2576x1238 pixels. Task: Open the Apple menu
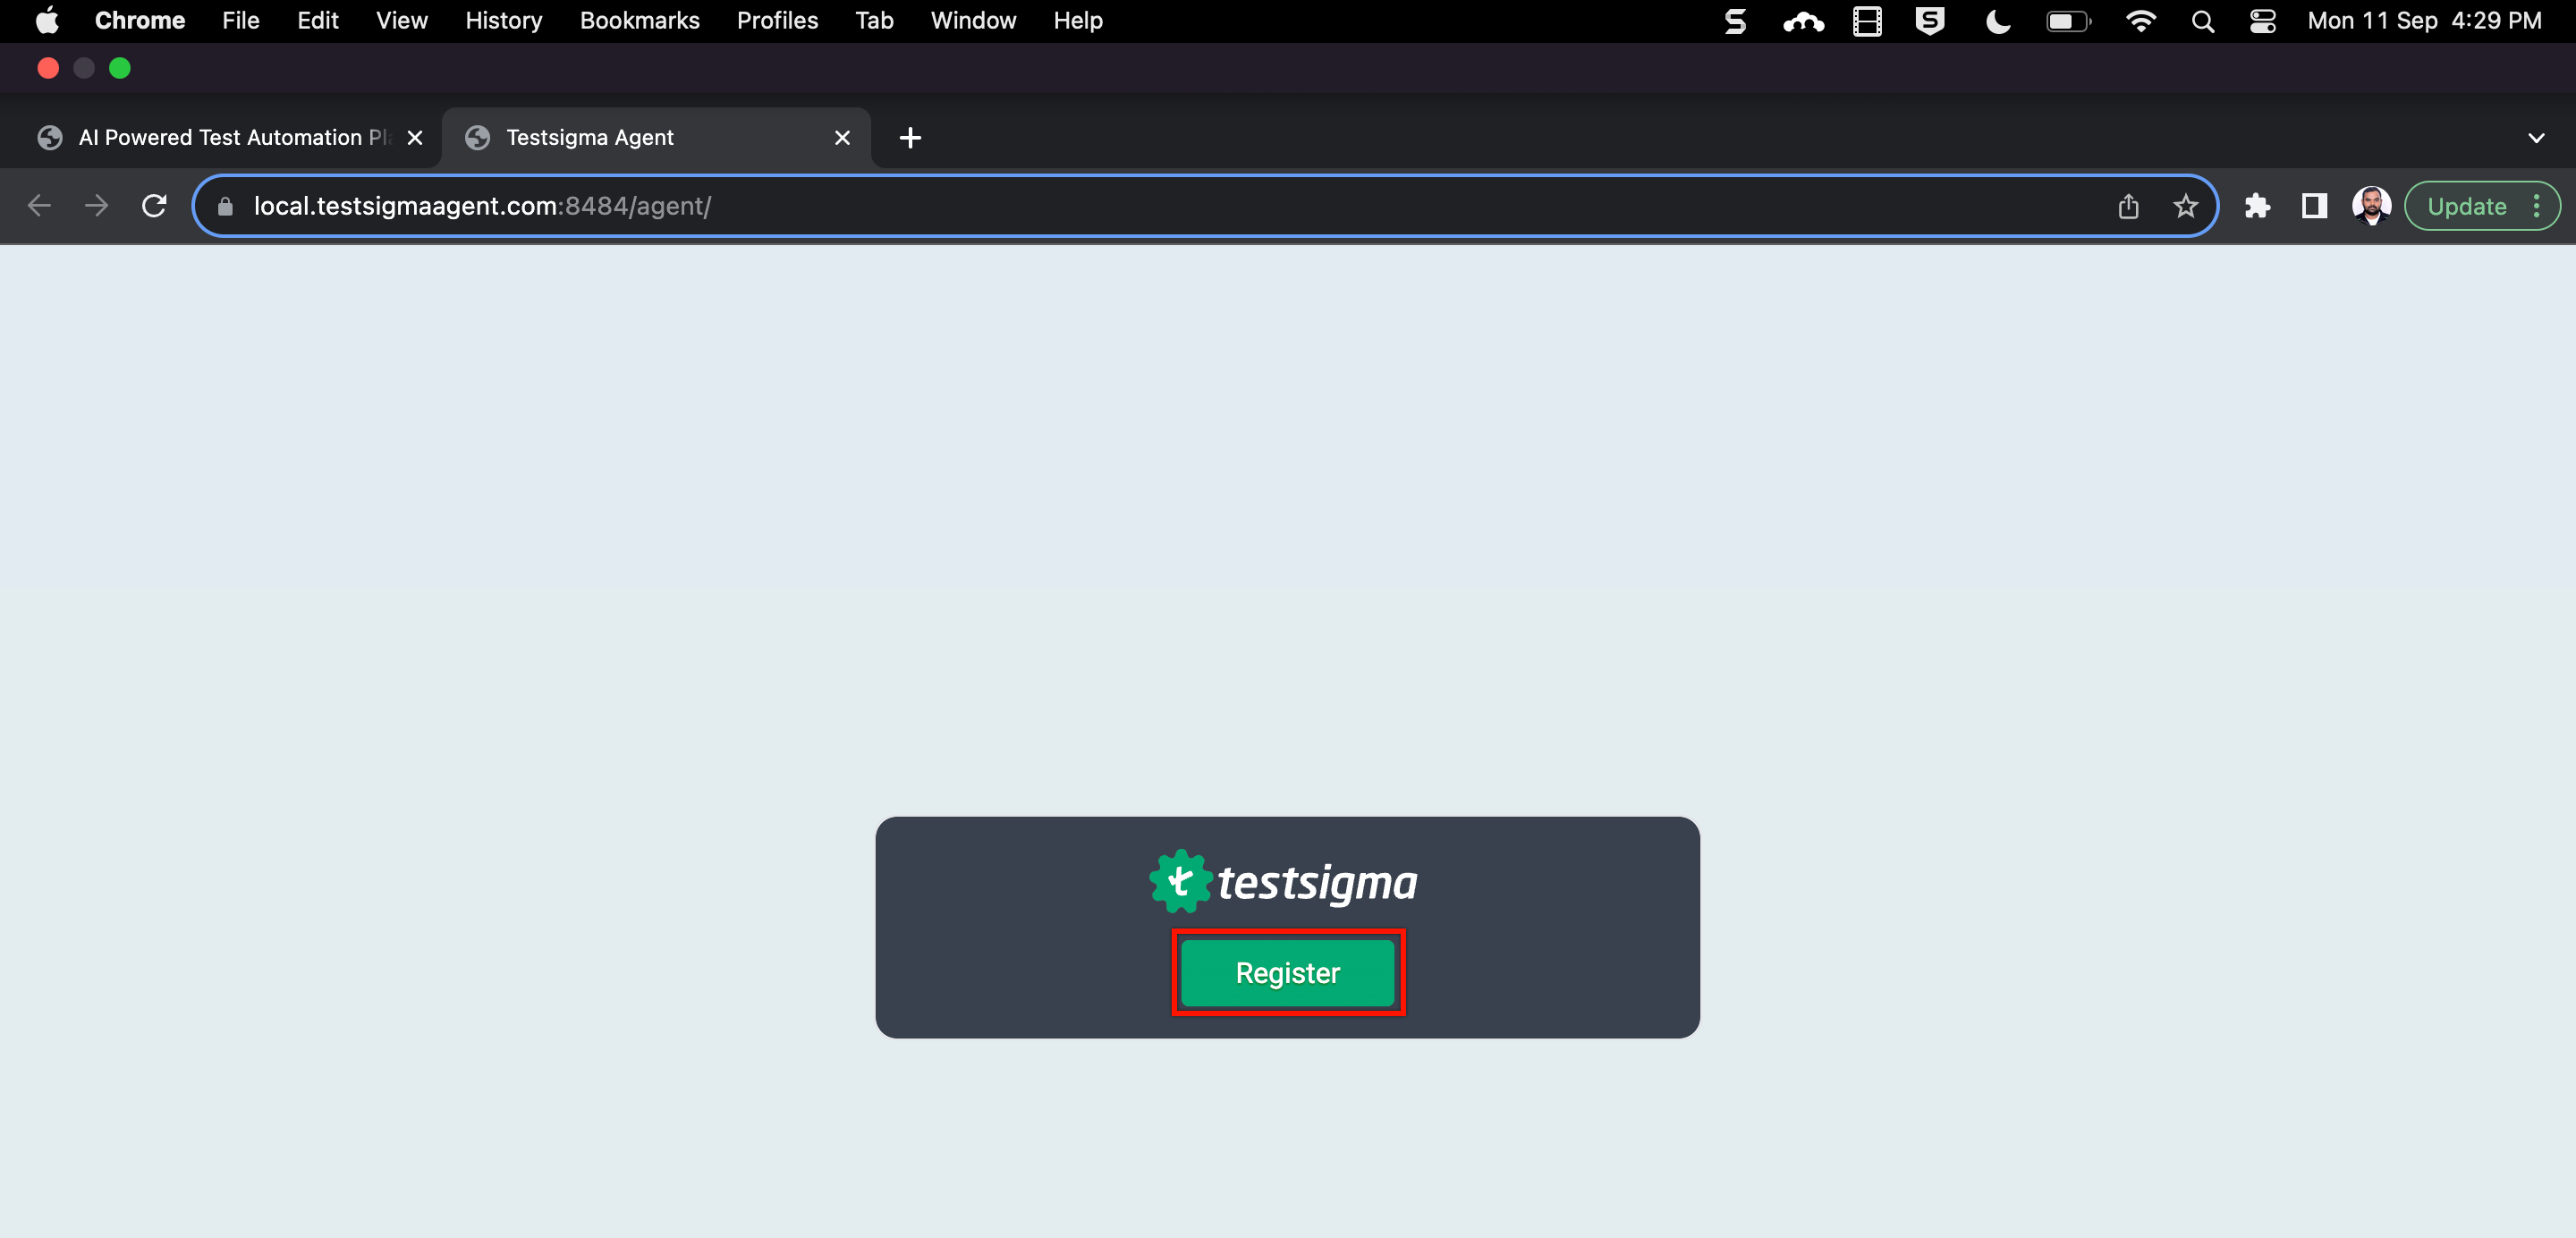pos(47,20)
